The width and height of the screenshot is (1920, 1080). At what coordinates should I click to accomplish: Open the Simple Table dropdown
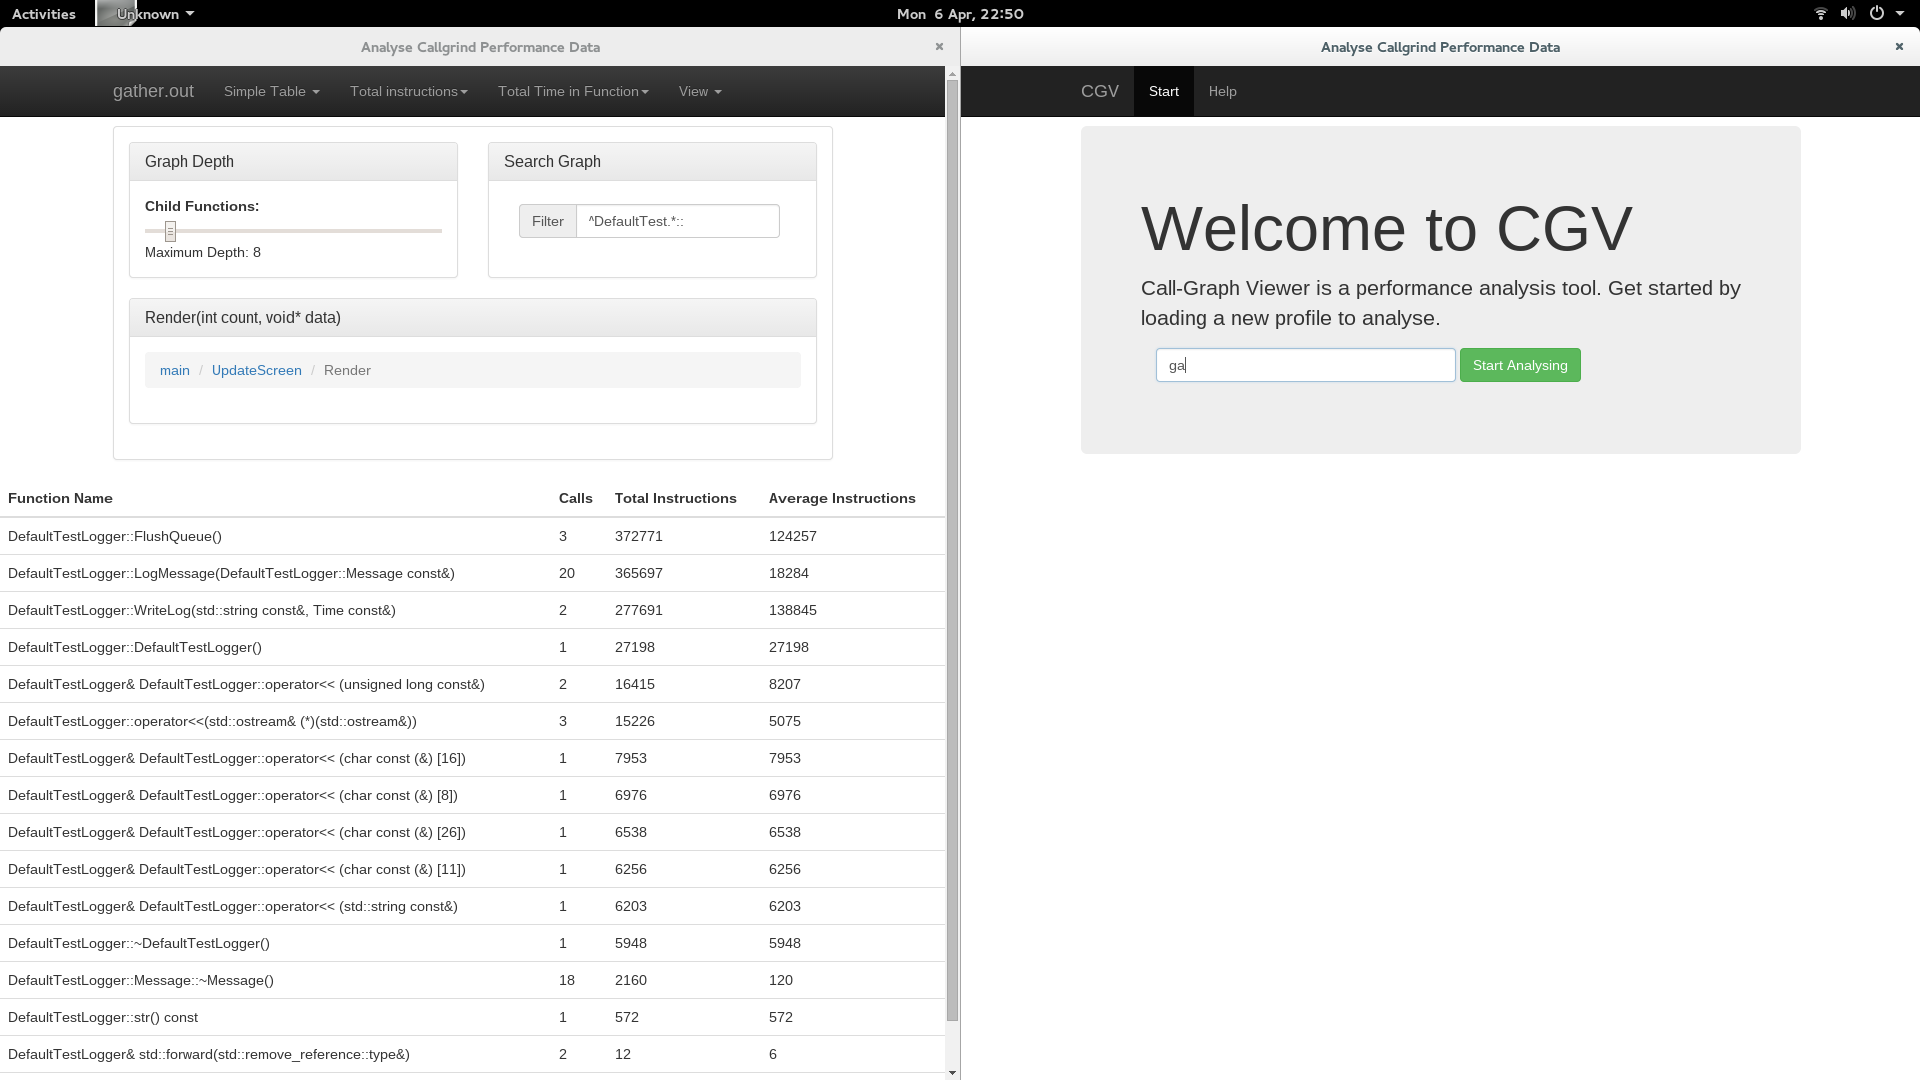coord(271,91)
